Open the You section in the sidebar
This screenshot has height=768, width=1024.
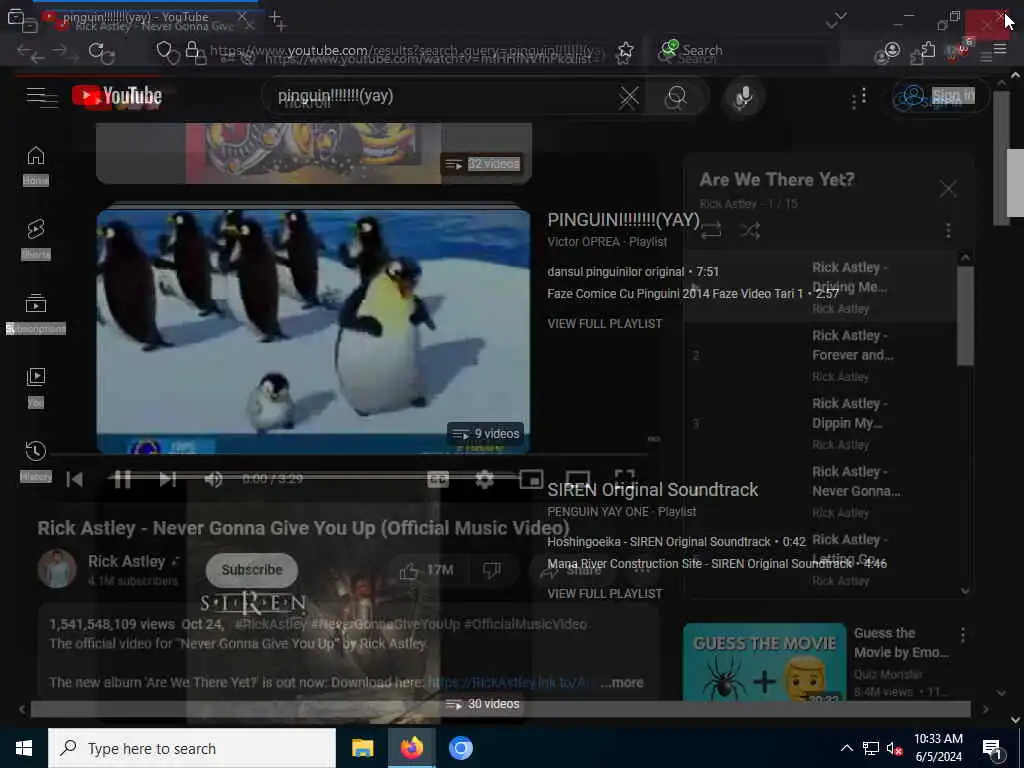(x=36, y=387)
